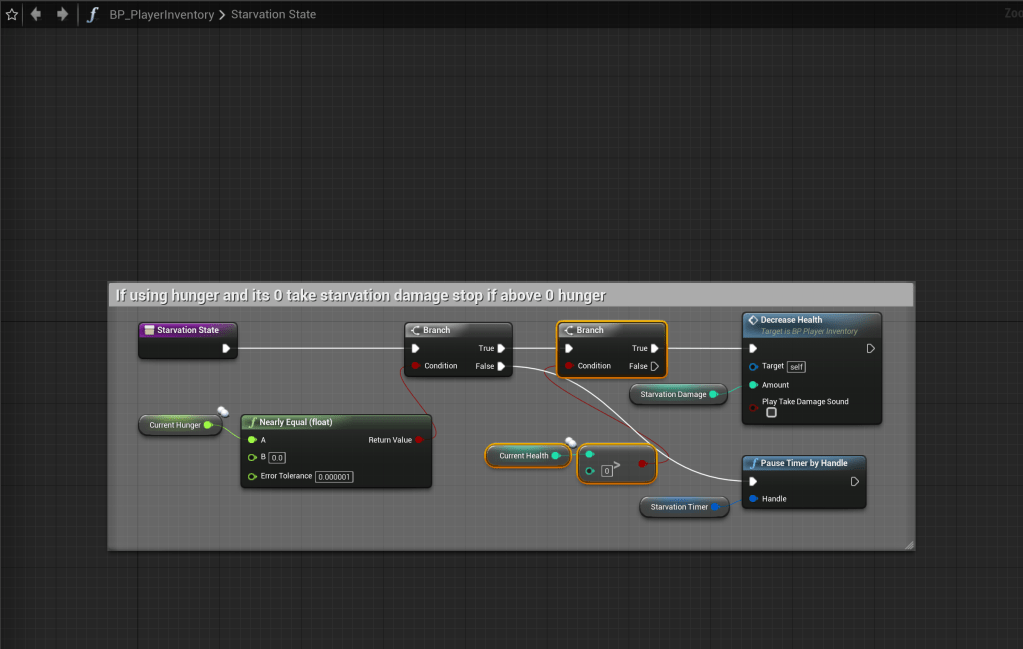1023x649 pixels.
Task: Click the Starvation State node's exec output pin
Action: click(227, 348)
